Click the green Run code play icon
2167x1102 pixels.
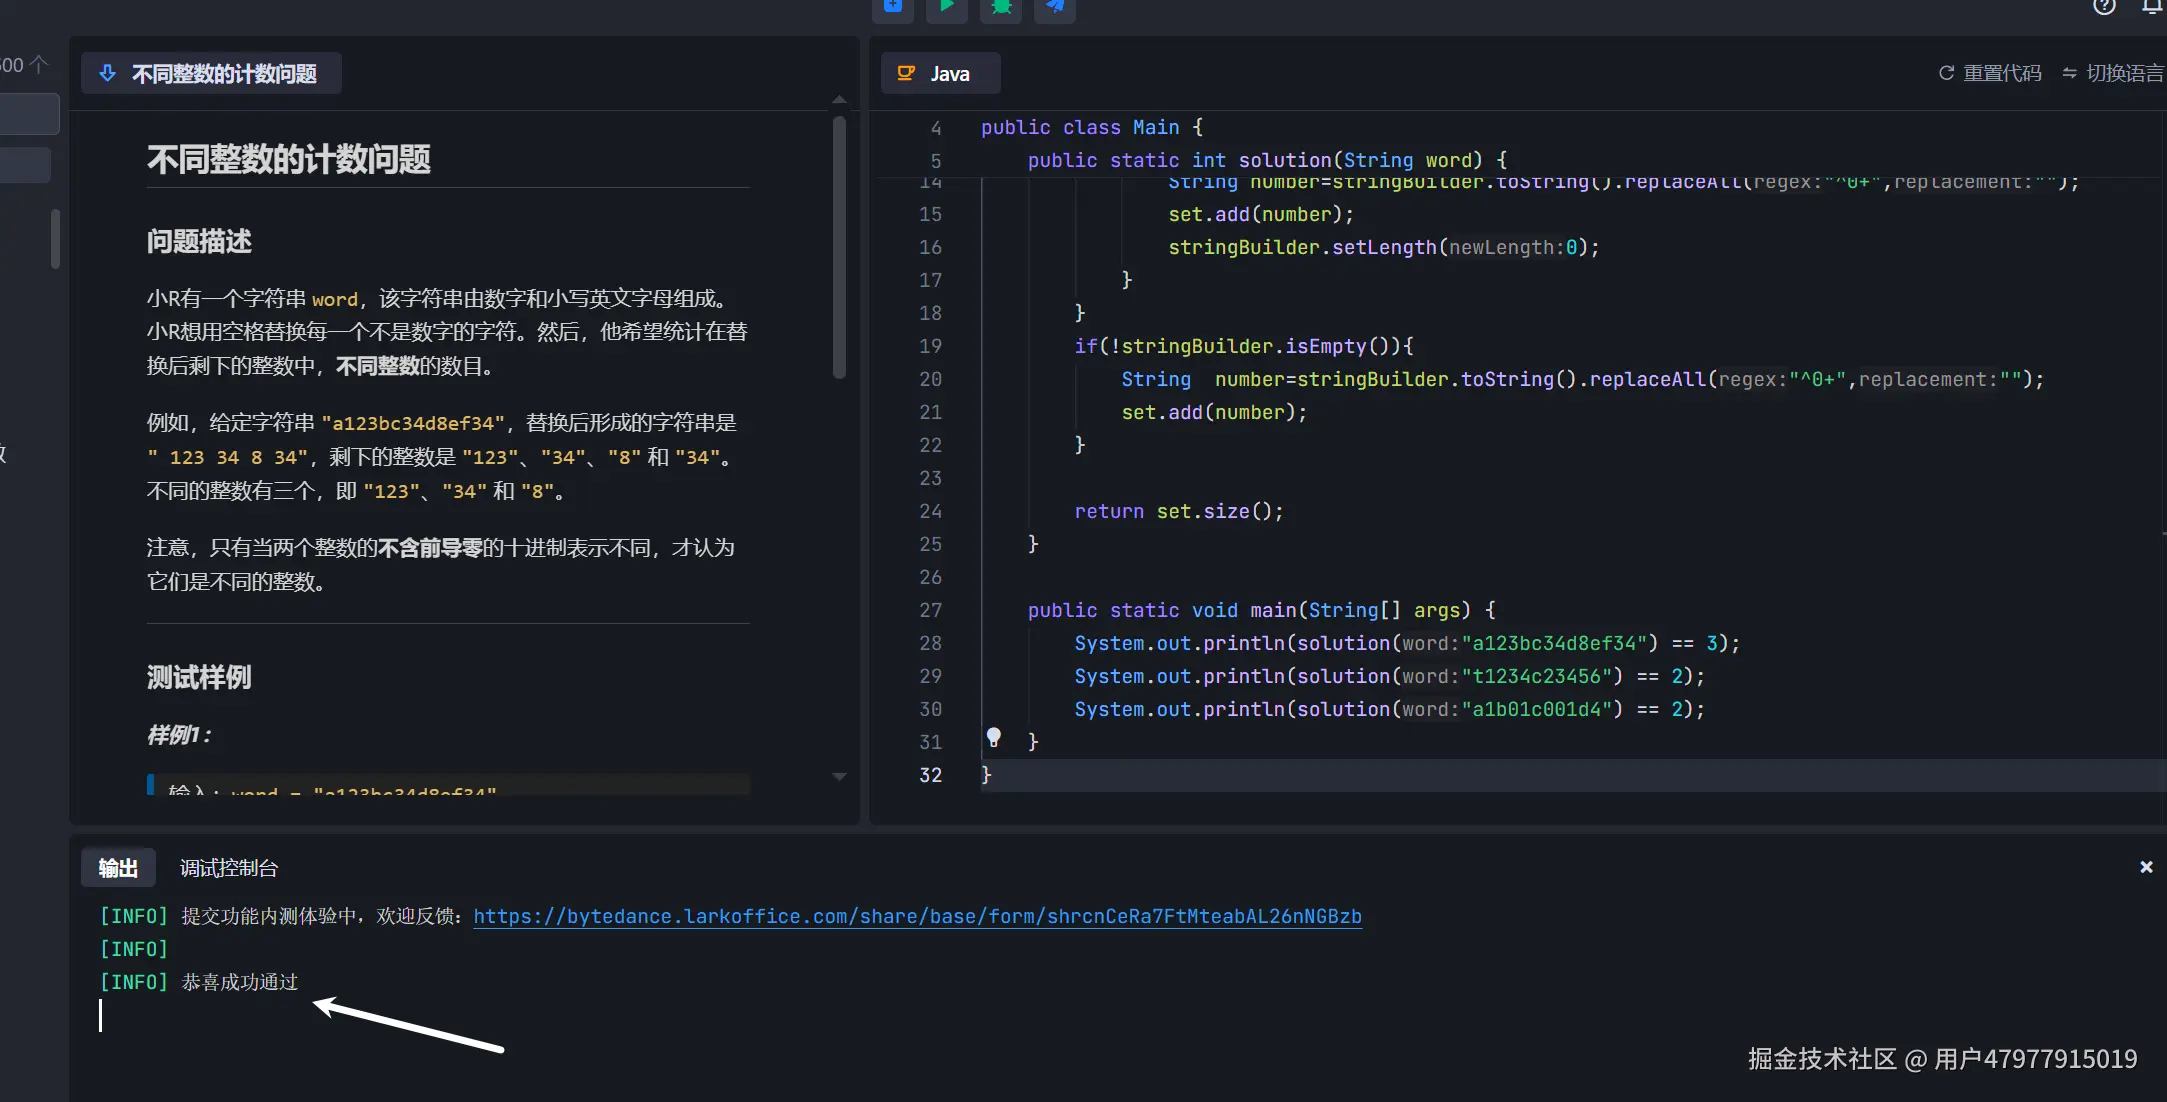click(x=946, y=7)
